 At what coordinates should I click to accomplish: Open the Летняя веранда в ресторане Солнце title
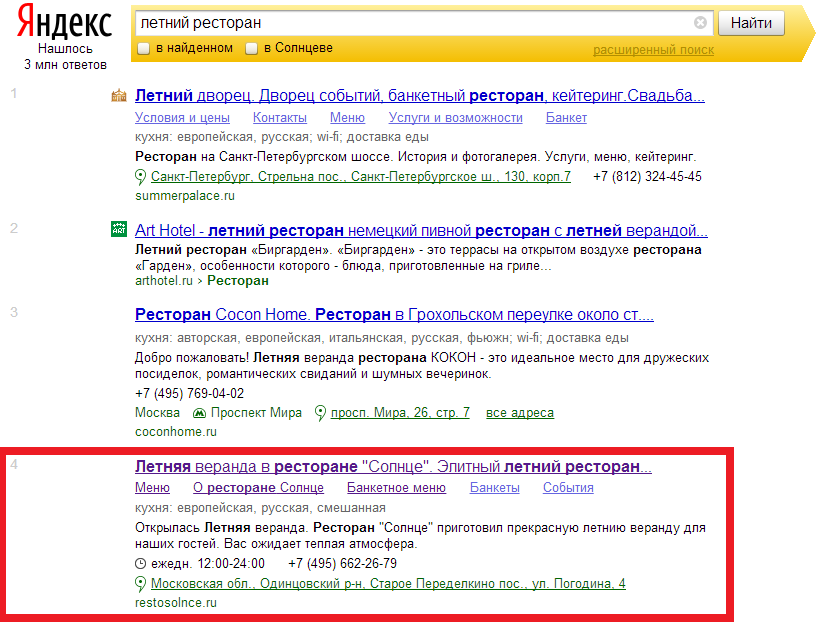point(393,467)
